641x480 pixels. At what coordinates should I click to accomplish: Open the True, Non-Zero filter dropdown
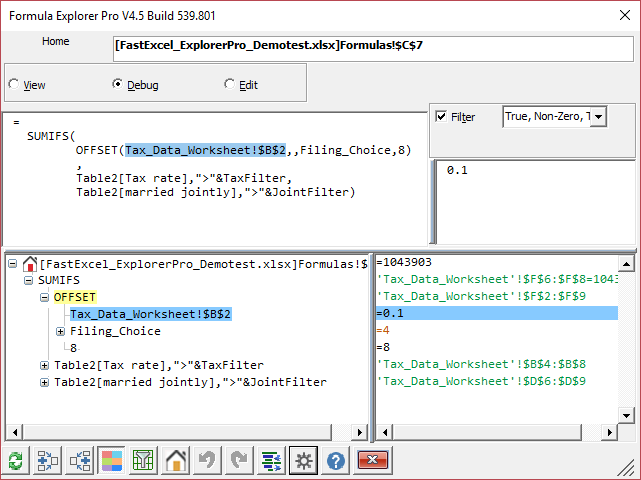click(598, 117)
